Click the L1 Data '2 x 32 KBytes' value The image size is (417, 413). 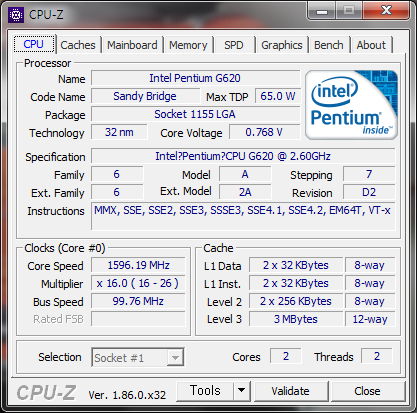(296, 265)
